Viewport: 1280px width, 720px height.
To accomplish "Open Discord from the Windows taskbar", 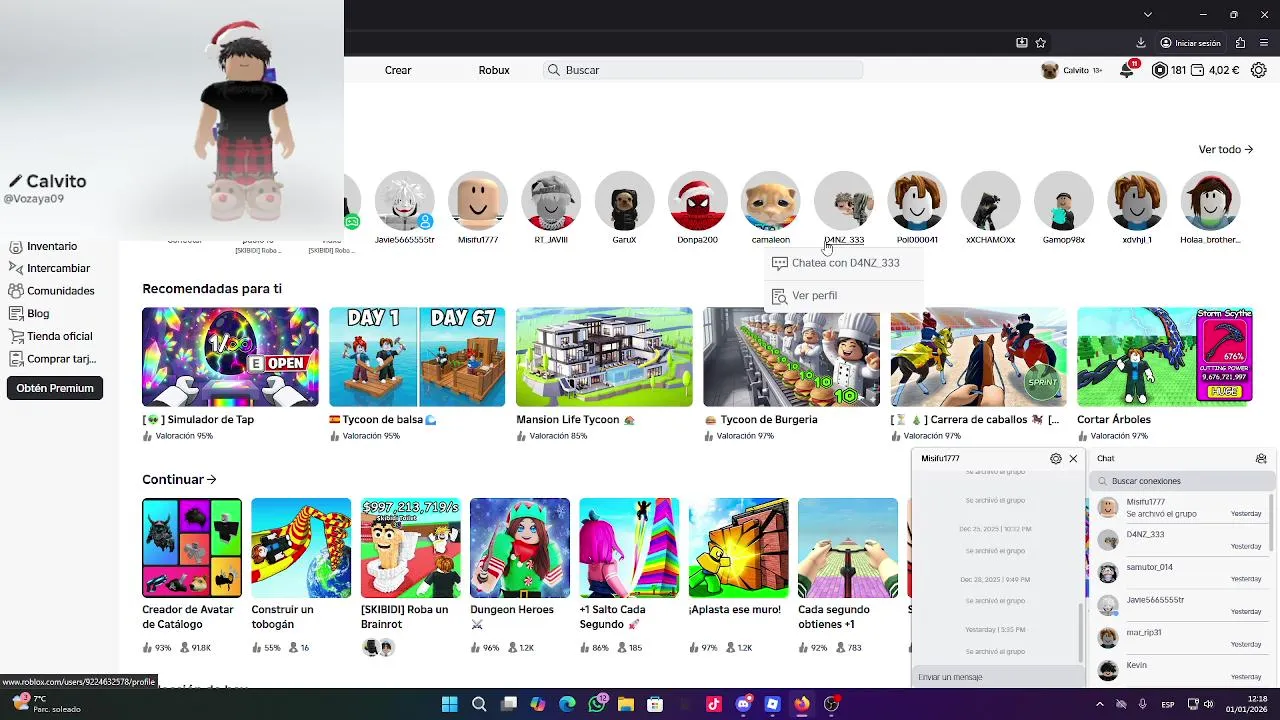I will [743, 704].
